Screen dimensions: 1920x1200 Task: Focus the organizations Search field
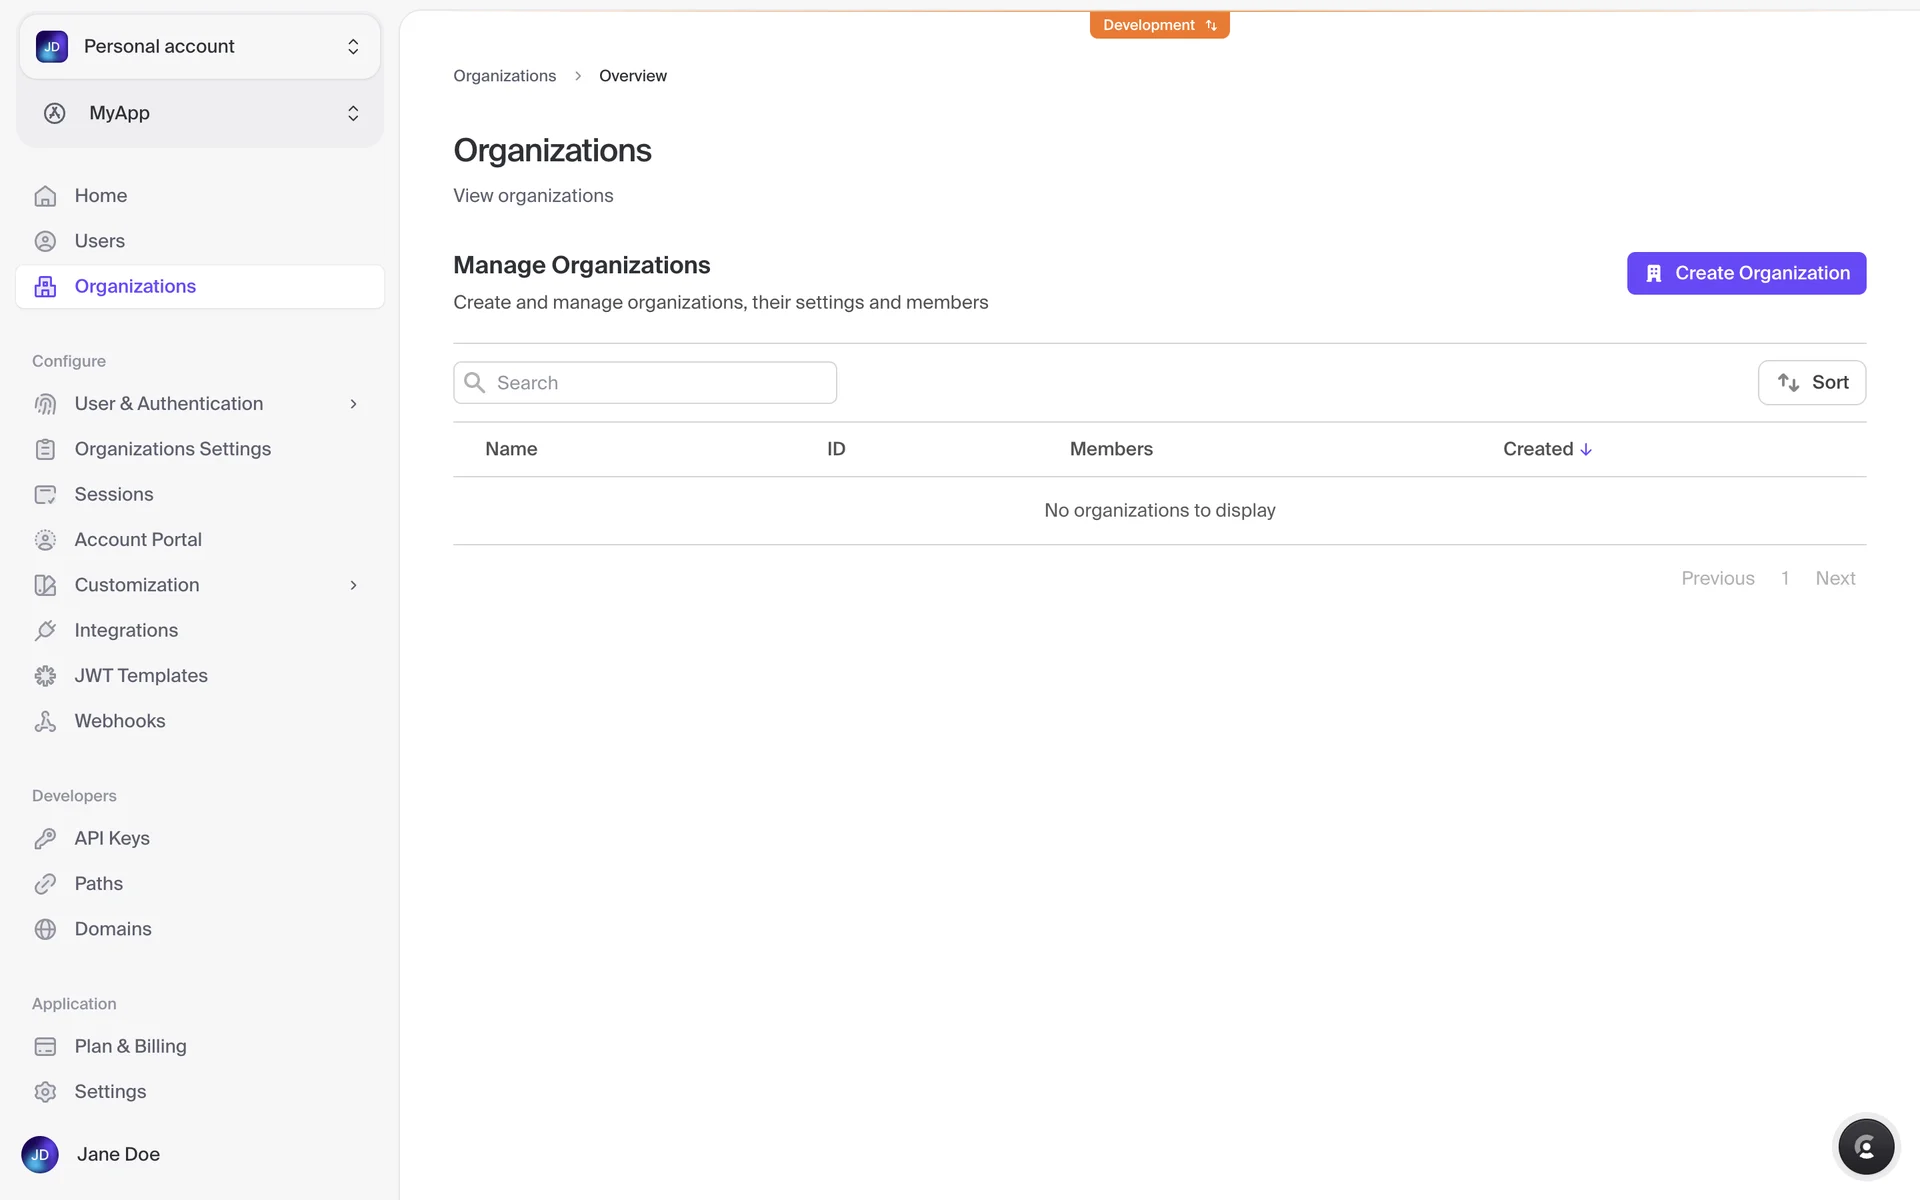point(660,383)
